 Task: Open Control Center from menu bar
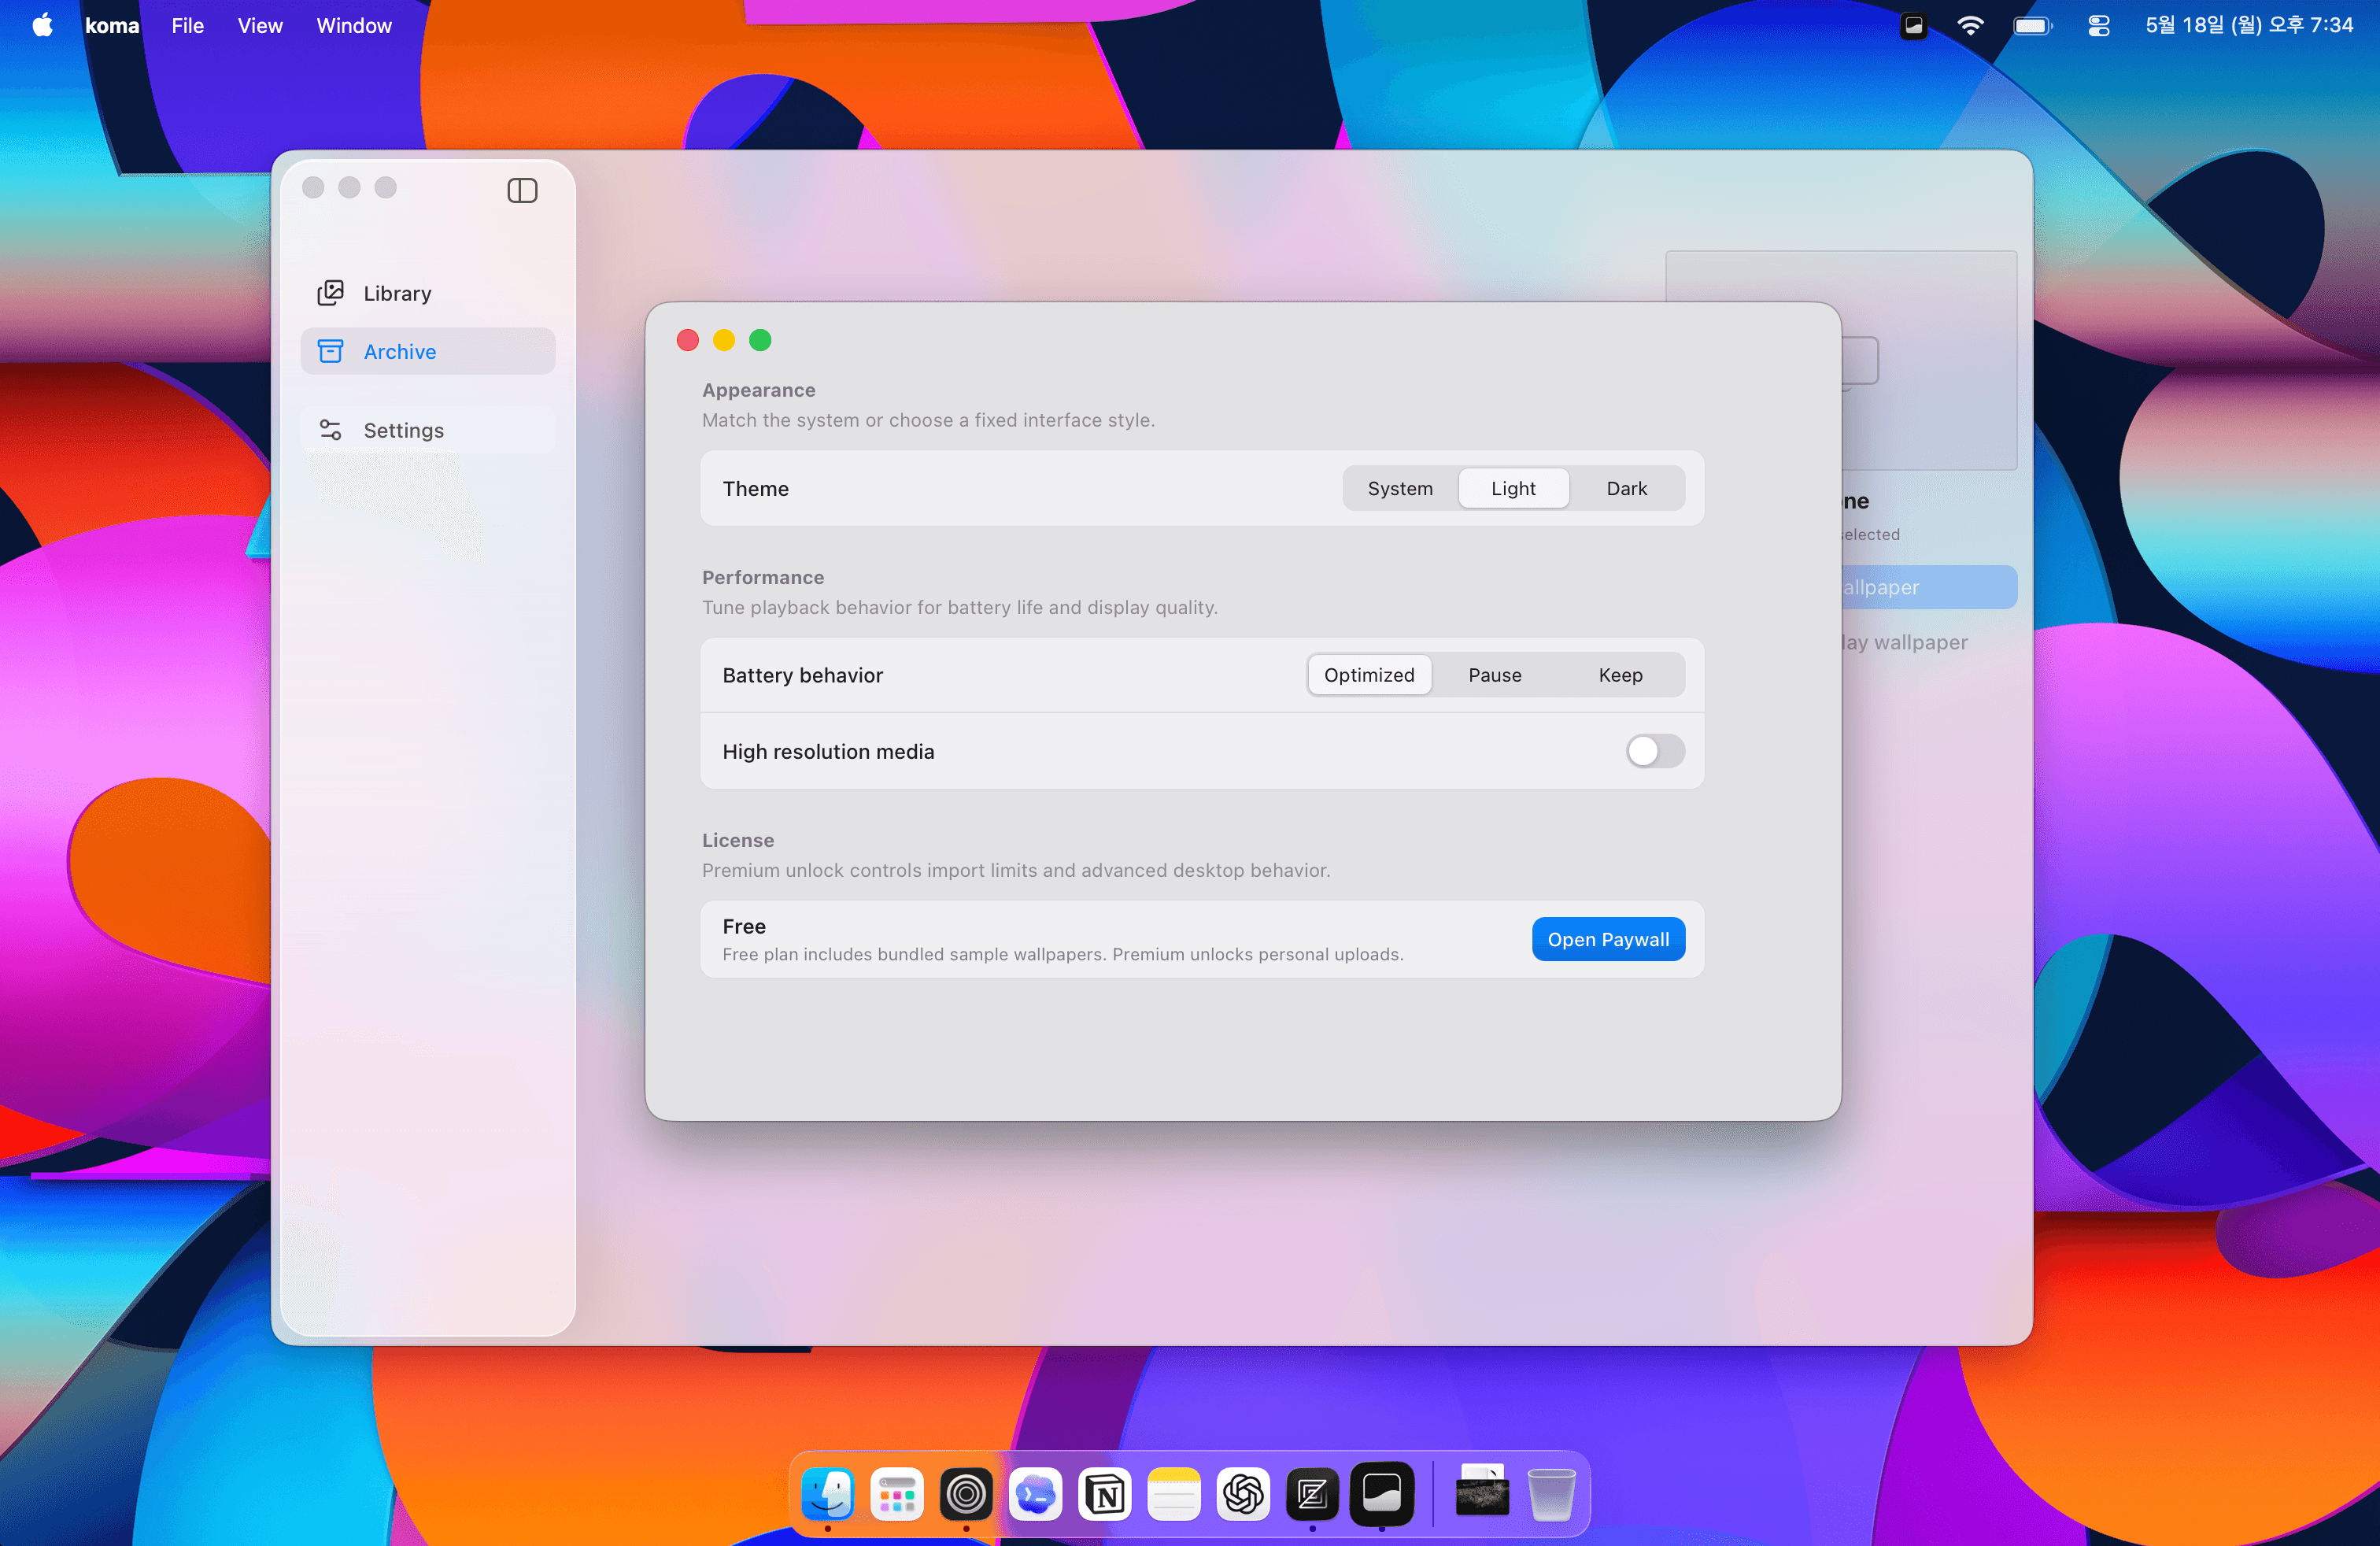point(2098,25)
